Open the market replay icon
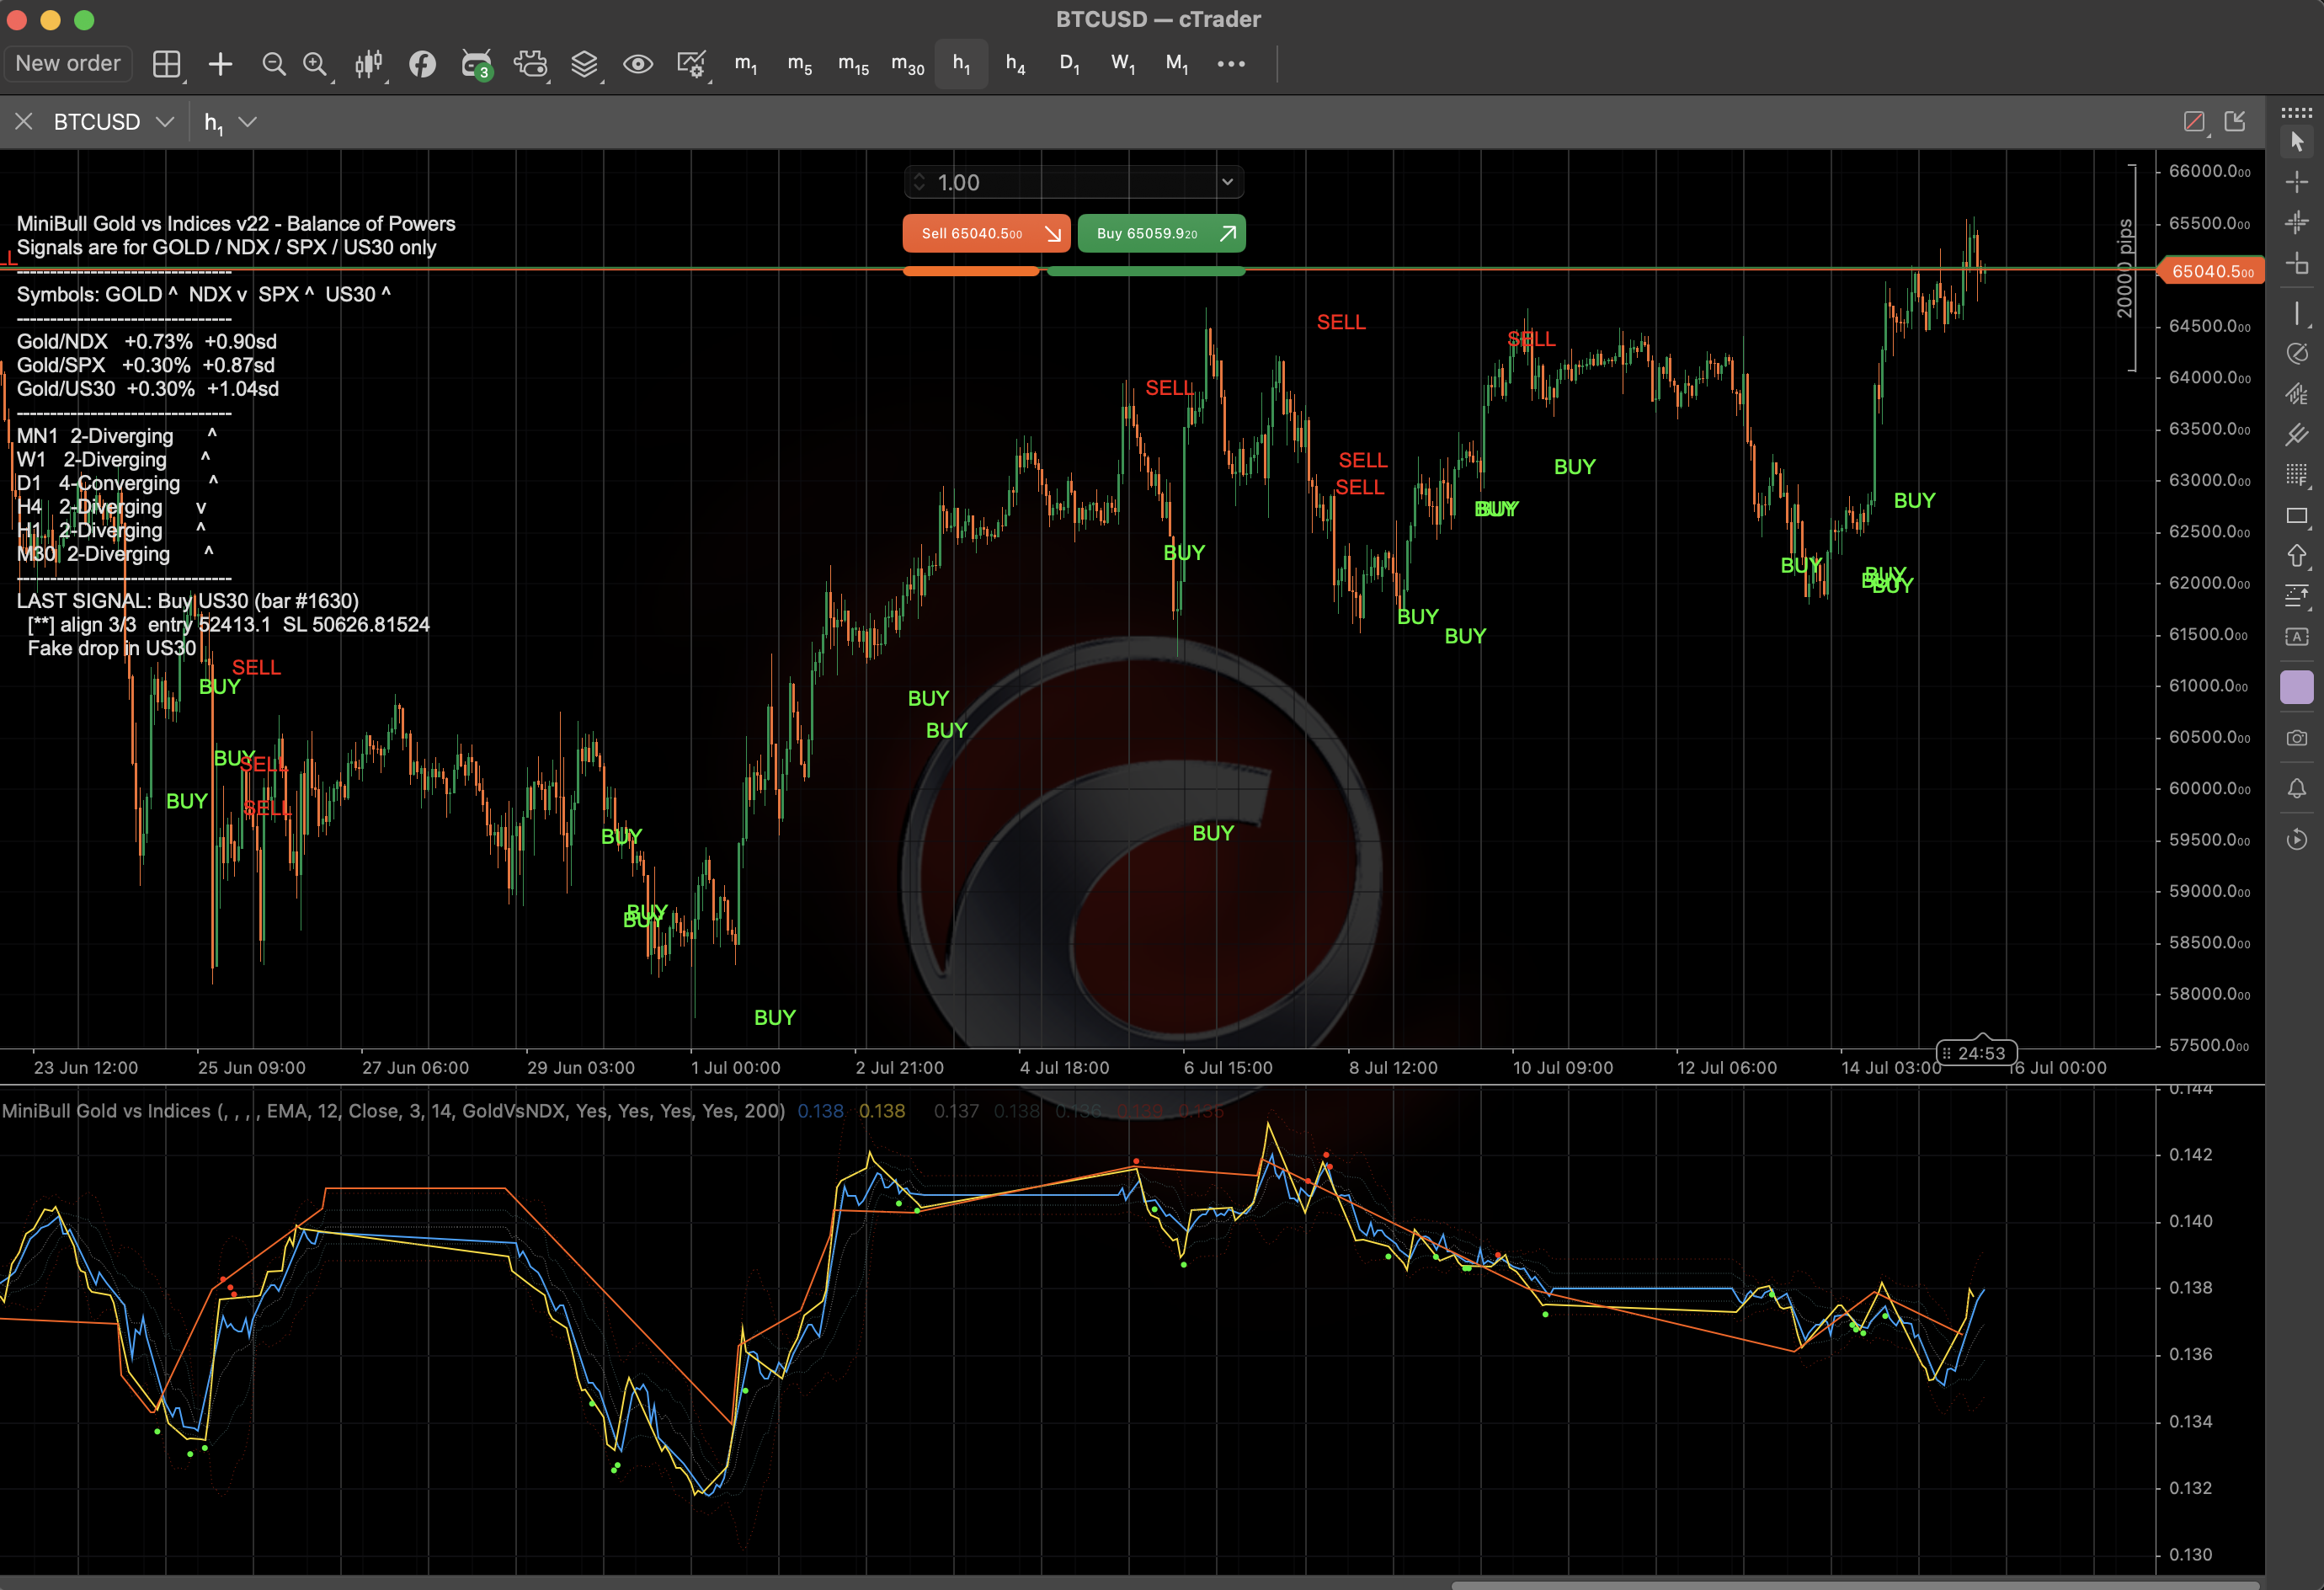Viewport: 2324px width, 1590px height. pos(2297,839)
